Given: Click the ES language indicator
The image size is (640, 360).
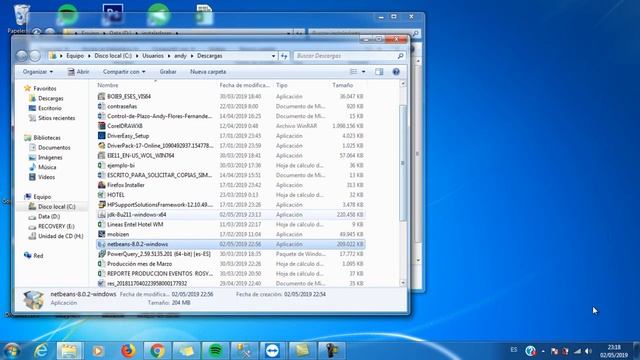Looking at the screenshot, I should (x=514, y=350).
